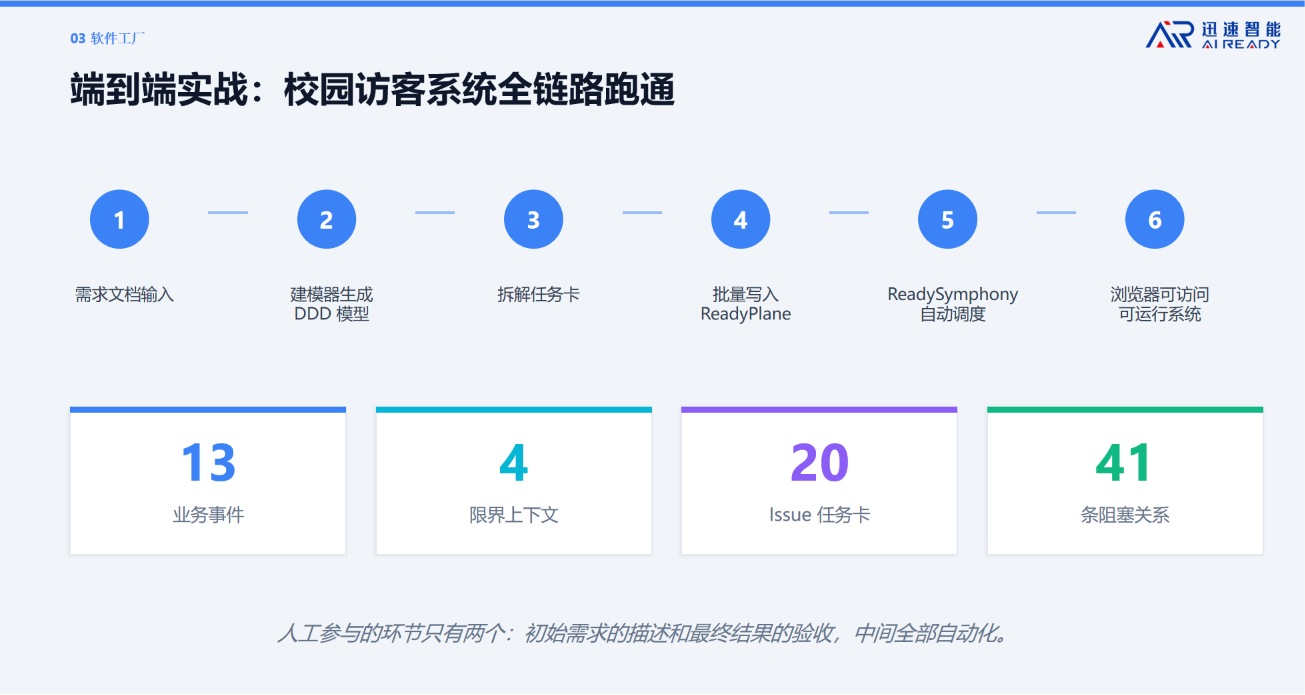The height and width of the screenshot is (695, 1305).
Task: Click the '条阻塞关系' card label
Action: pos(1124,515)
